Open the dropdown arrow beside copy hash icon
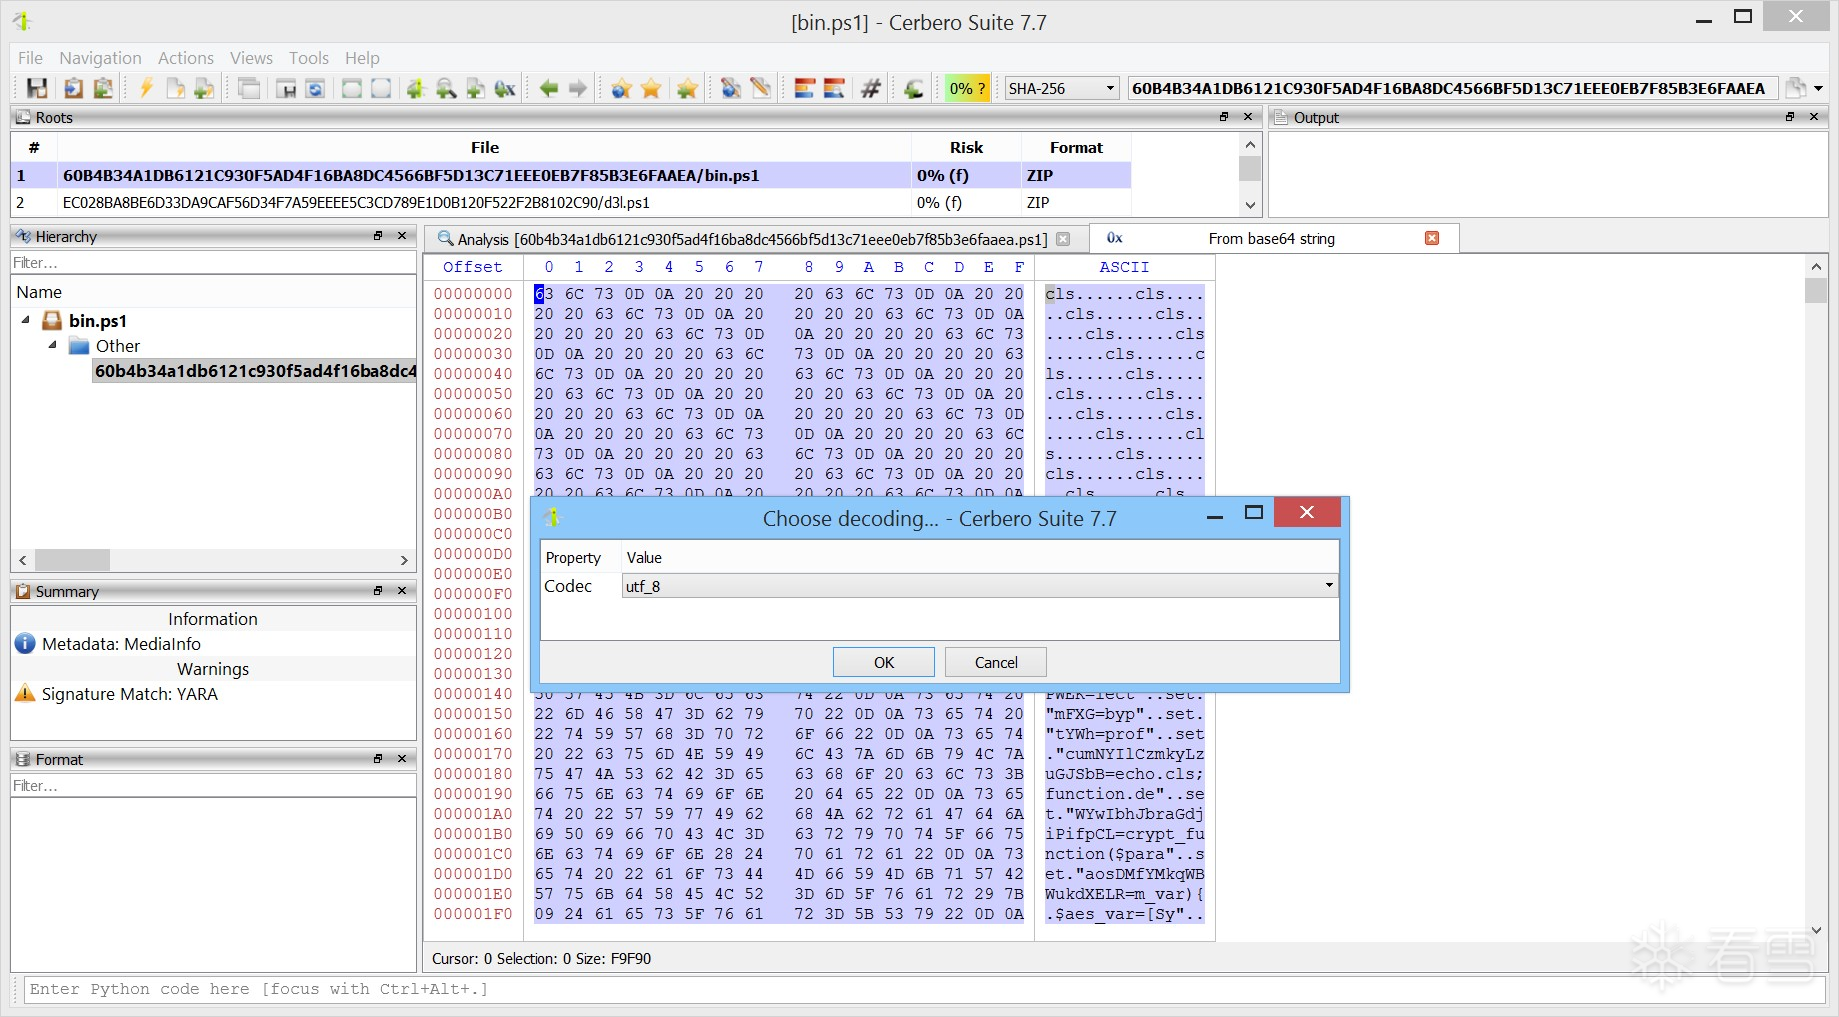1839x1017 pixels. (x=1819, y=88)
